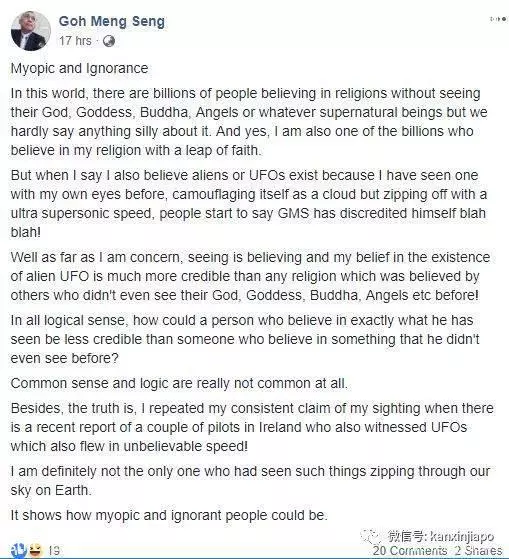The height and width of the screenshot is (559, 509).
Task: Open the 20 Comments link
Action: click(x=410, y=551)
